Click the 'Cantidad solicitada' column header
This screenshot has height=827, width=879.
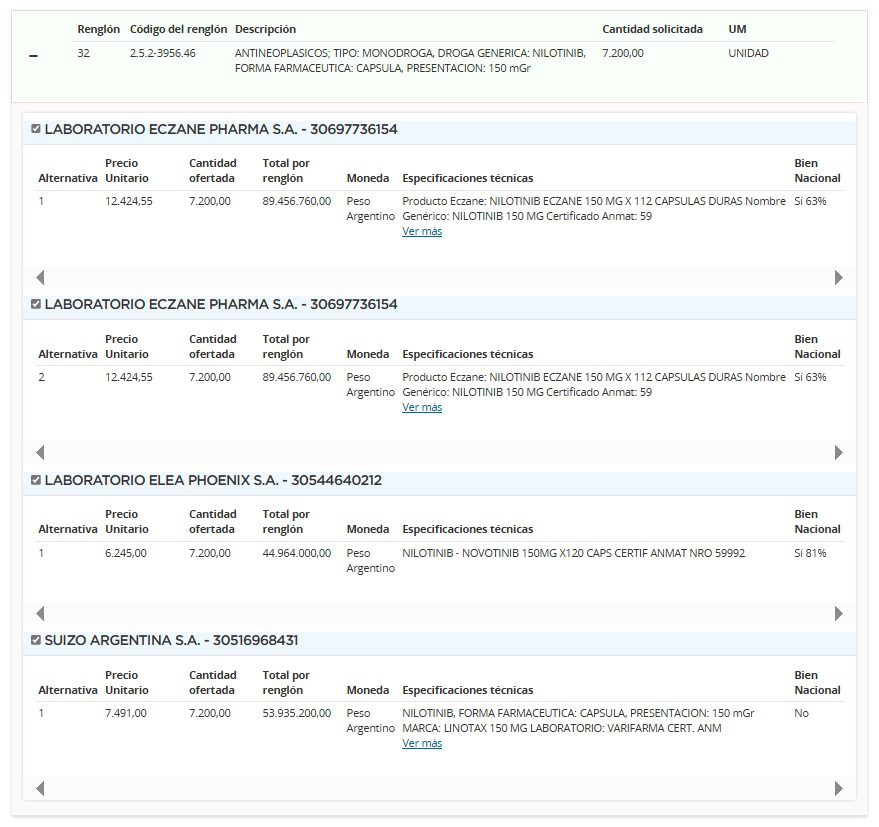[x=652, y=29]
